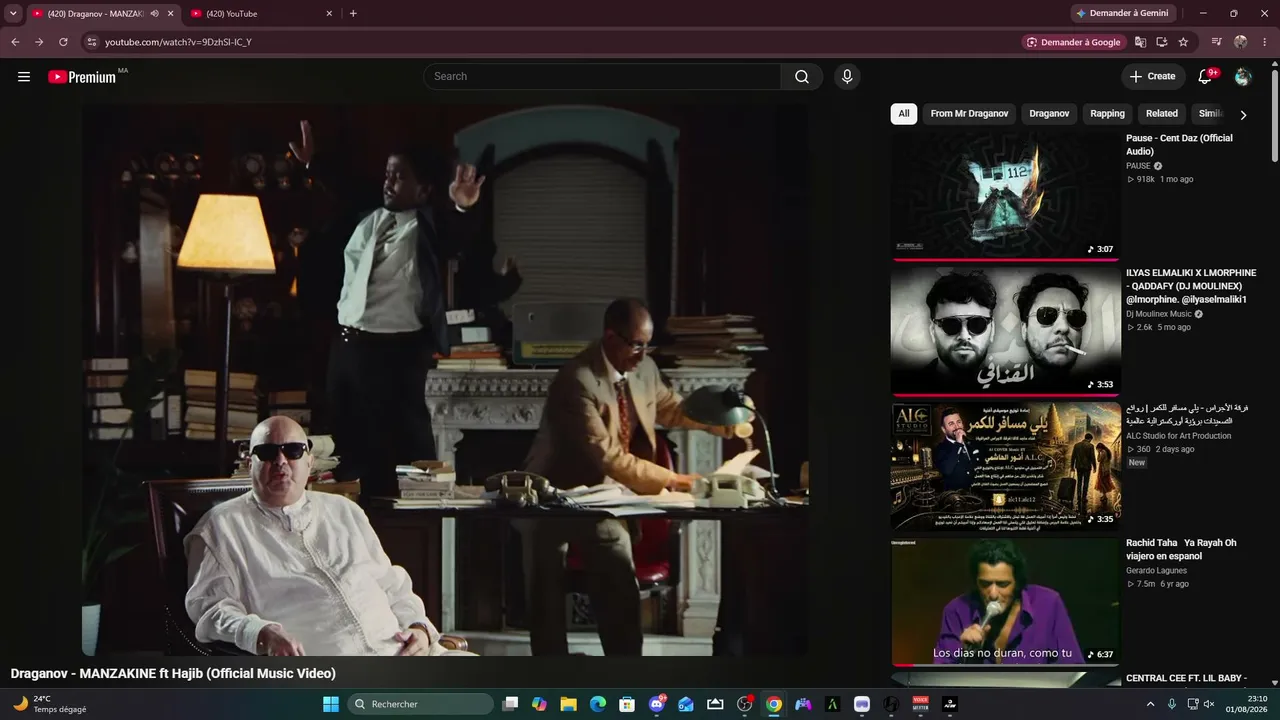
Task: Select the Rapping filter chip
Action: click(x=1107, y=114)
